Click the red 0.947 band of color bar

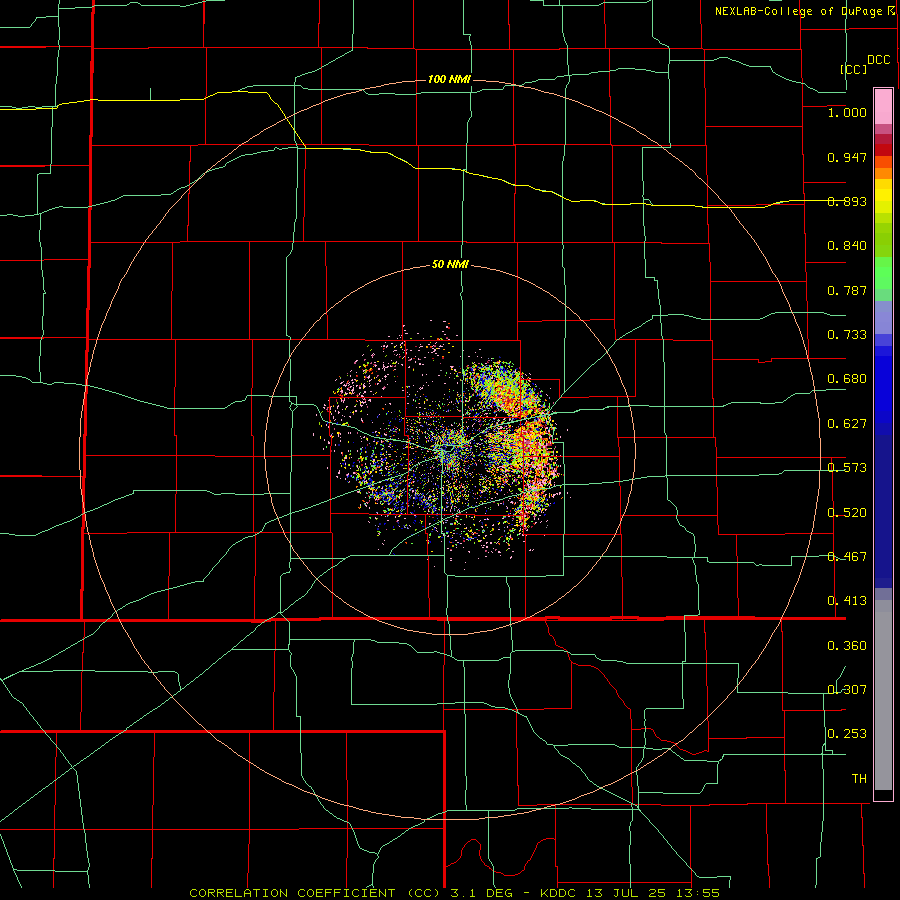tap(883, 150)
